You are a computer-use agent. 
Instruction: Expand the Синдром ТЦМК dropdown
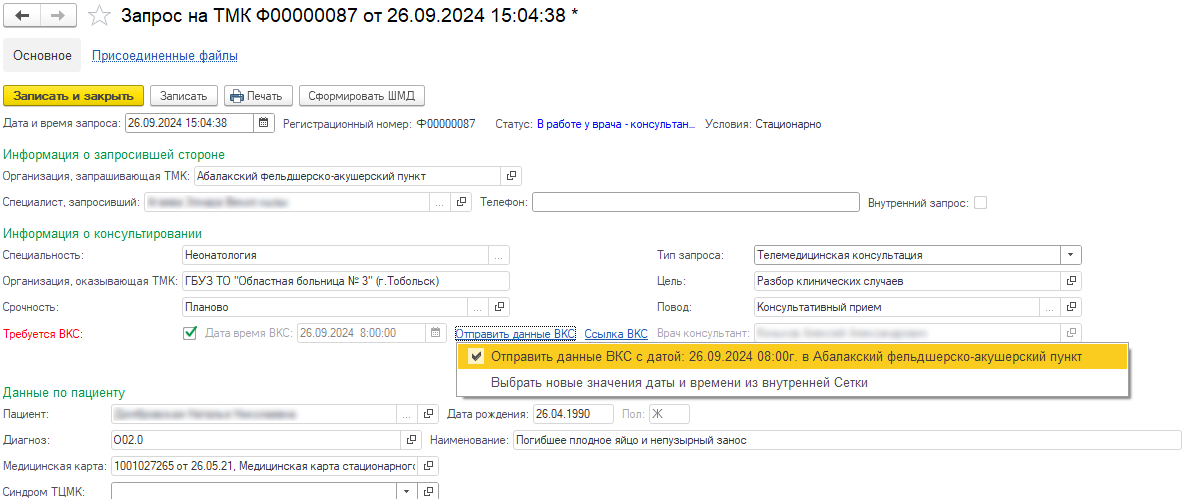pyautogui.click(x=406, y=491)
